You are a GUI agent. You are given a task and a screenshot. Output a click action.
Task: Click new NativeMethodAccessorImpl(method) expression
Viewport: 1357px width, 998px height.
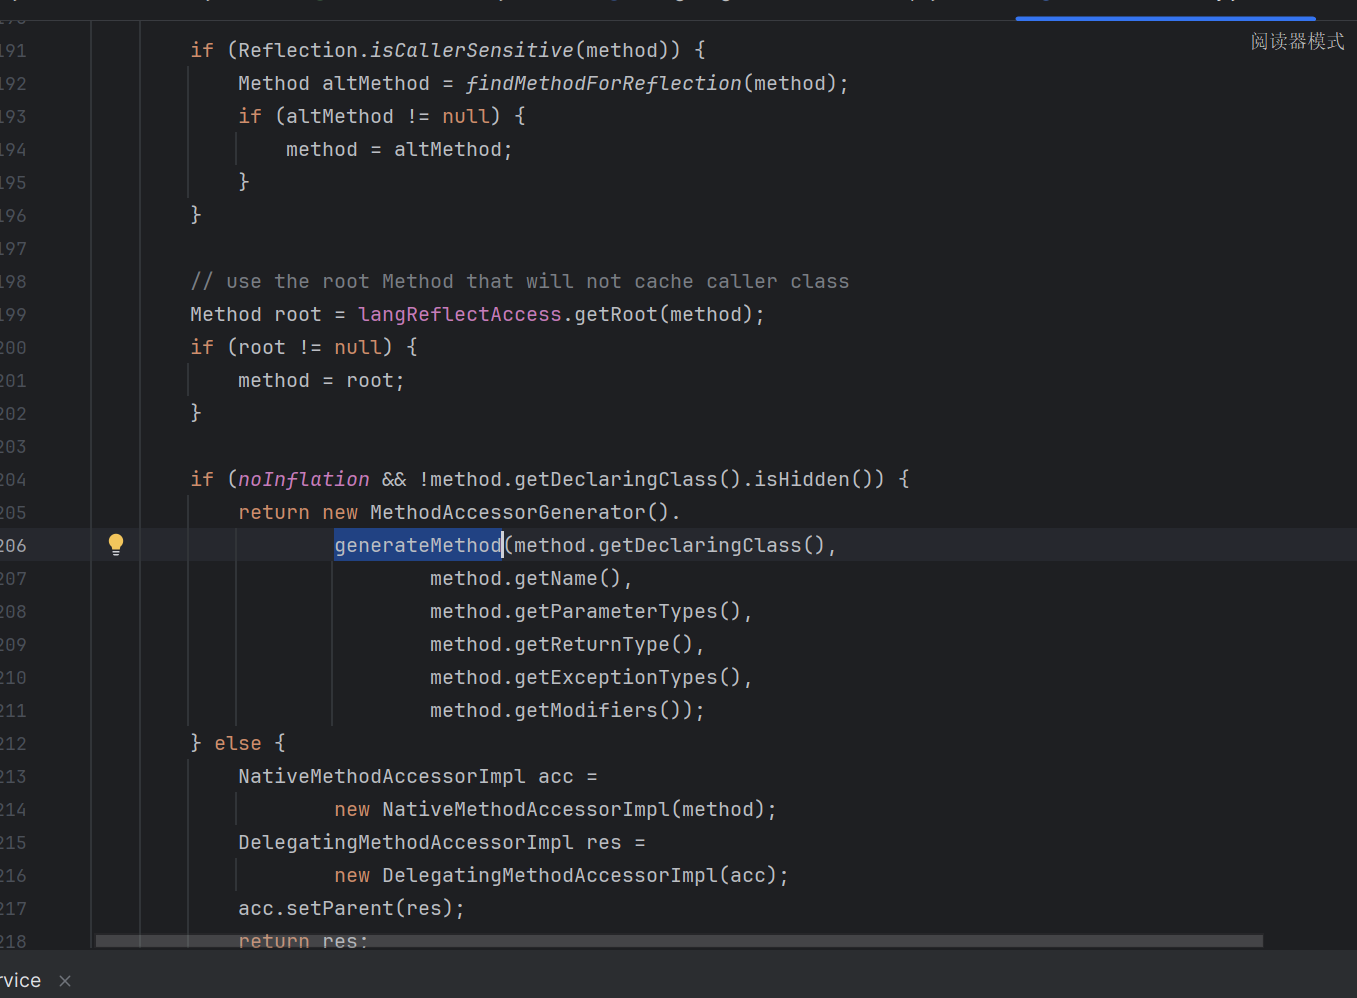(549, 809)
